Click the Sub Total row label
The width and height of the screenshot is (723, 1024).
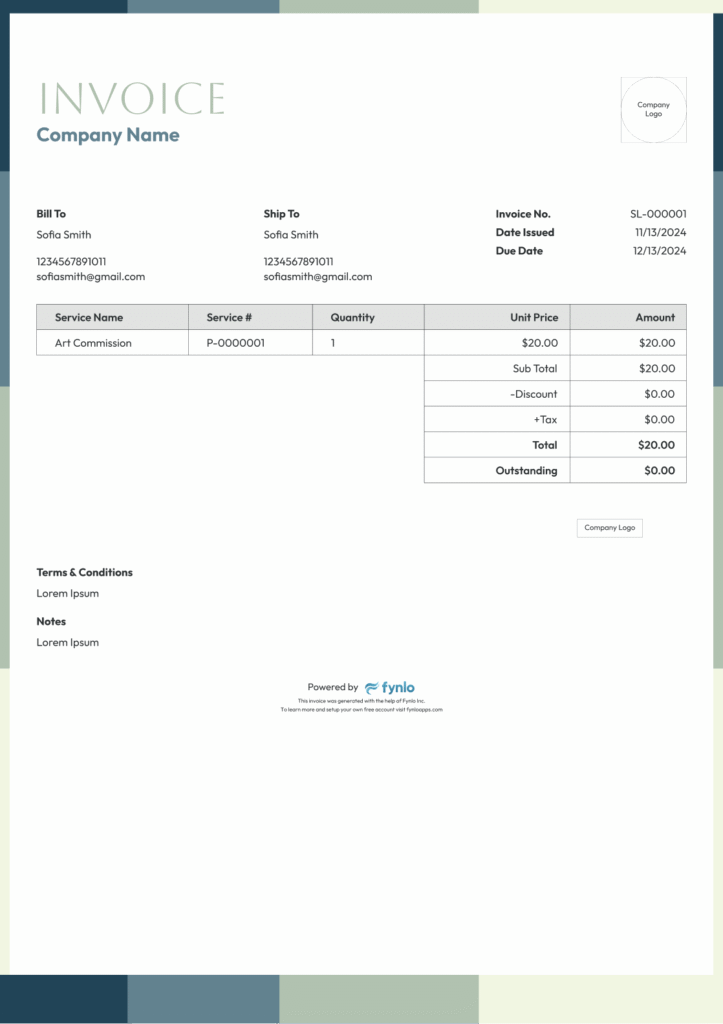(535, 369)
